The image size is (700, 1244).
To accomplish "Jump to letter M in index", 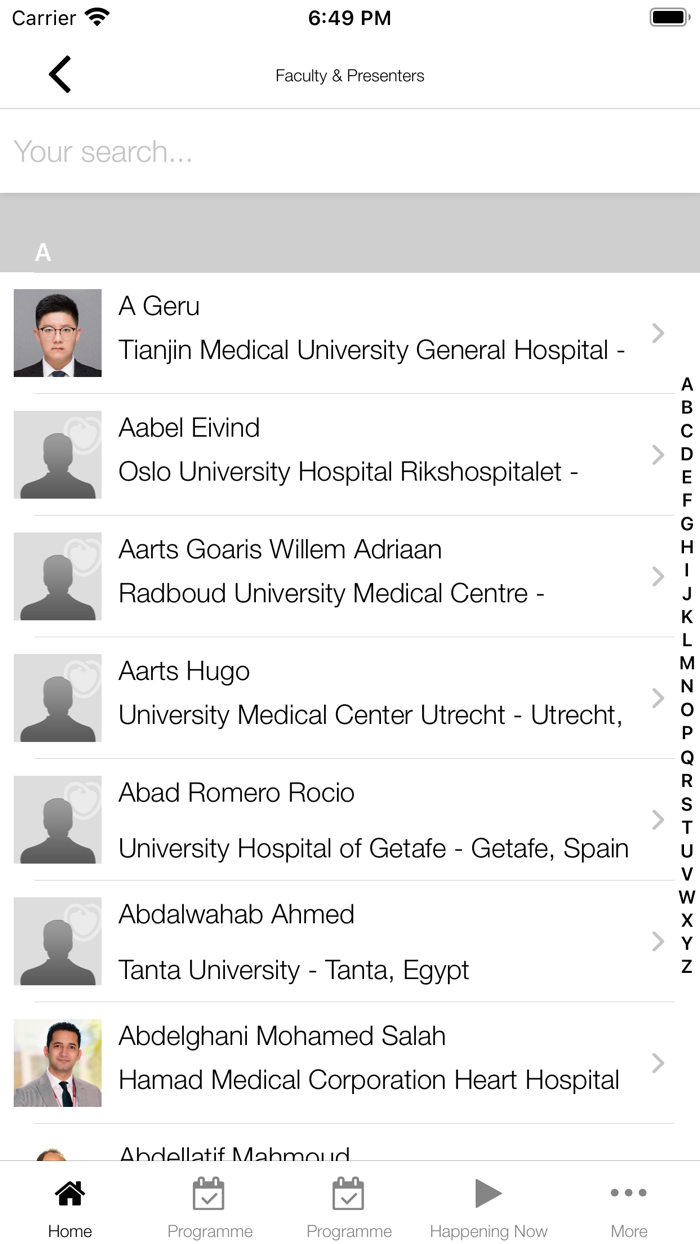I will point(687,663).
